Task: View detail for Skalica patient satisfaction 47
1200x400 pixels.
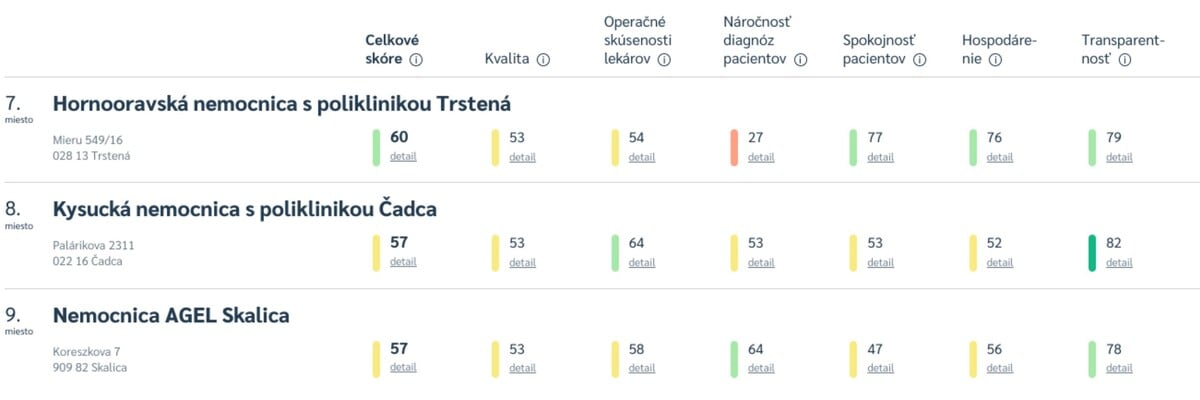Action: [880, 368]
